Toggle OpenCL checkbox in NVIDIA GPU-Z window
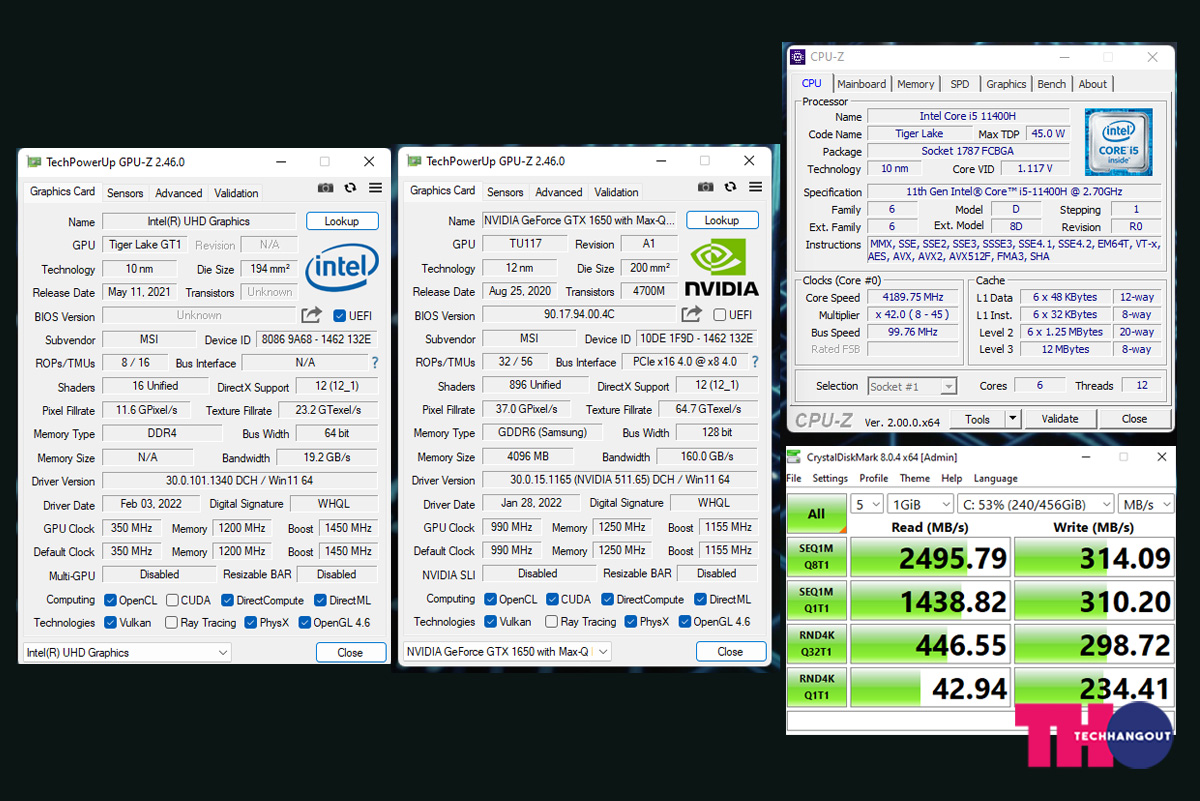 coord(490,599)
